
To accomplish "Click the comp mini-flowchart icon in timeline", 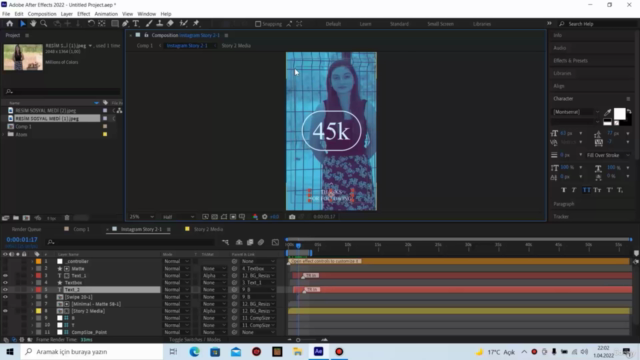I will [x=225, y=242].
